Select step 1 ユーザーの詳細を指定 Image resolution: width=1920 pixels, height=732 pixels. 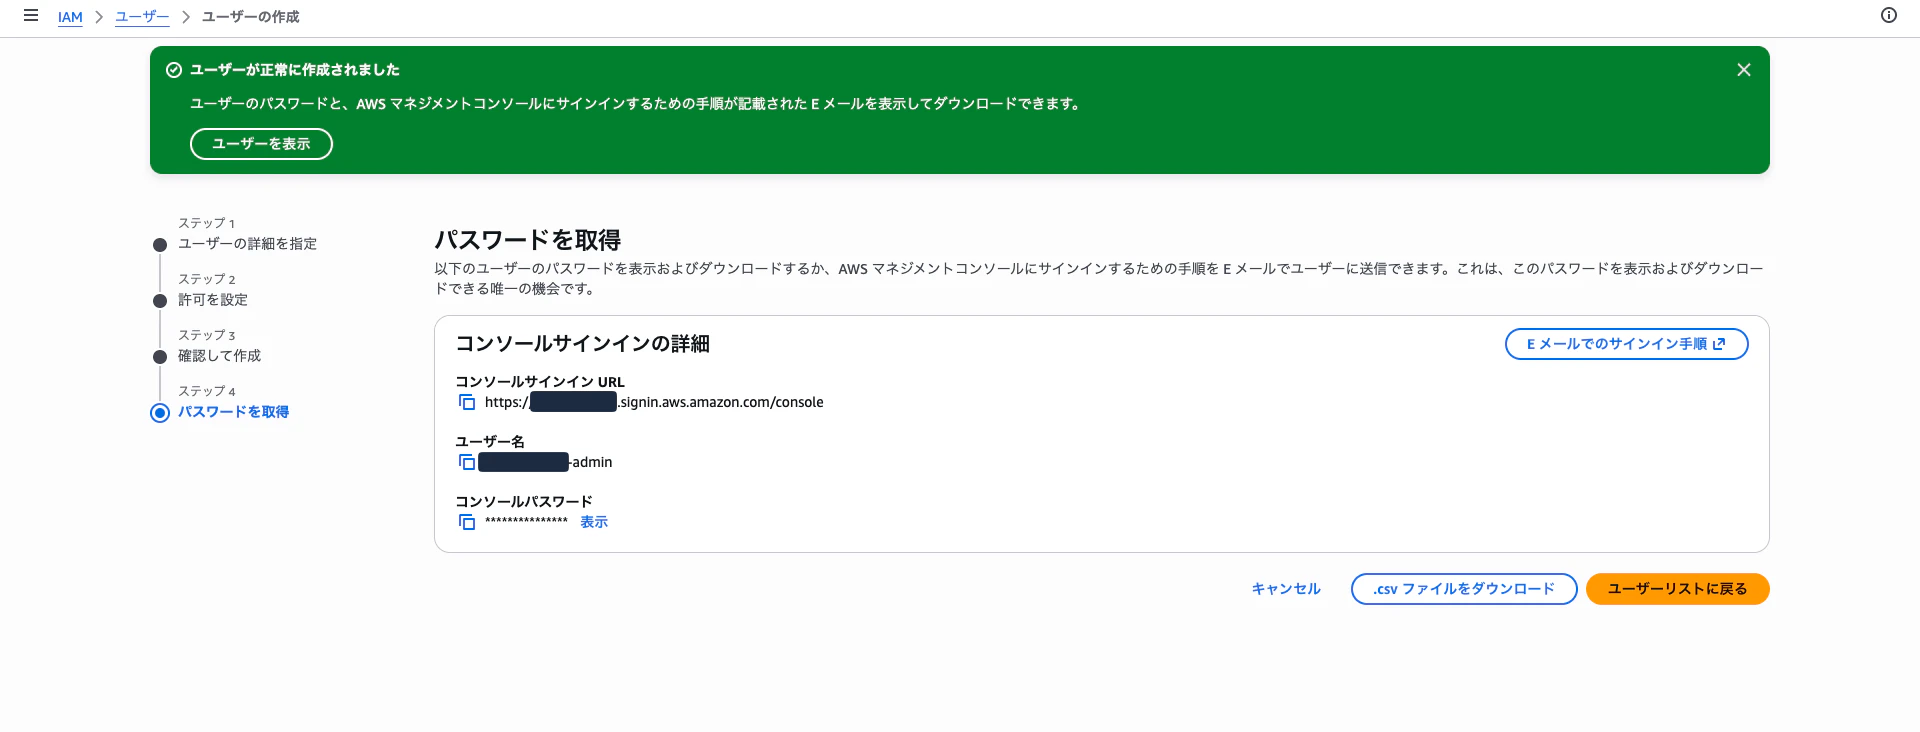pos(247,244)
